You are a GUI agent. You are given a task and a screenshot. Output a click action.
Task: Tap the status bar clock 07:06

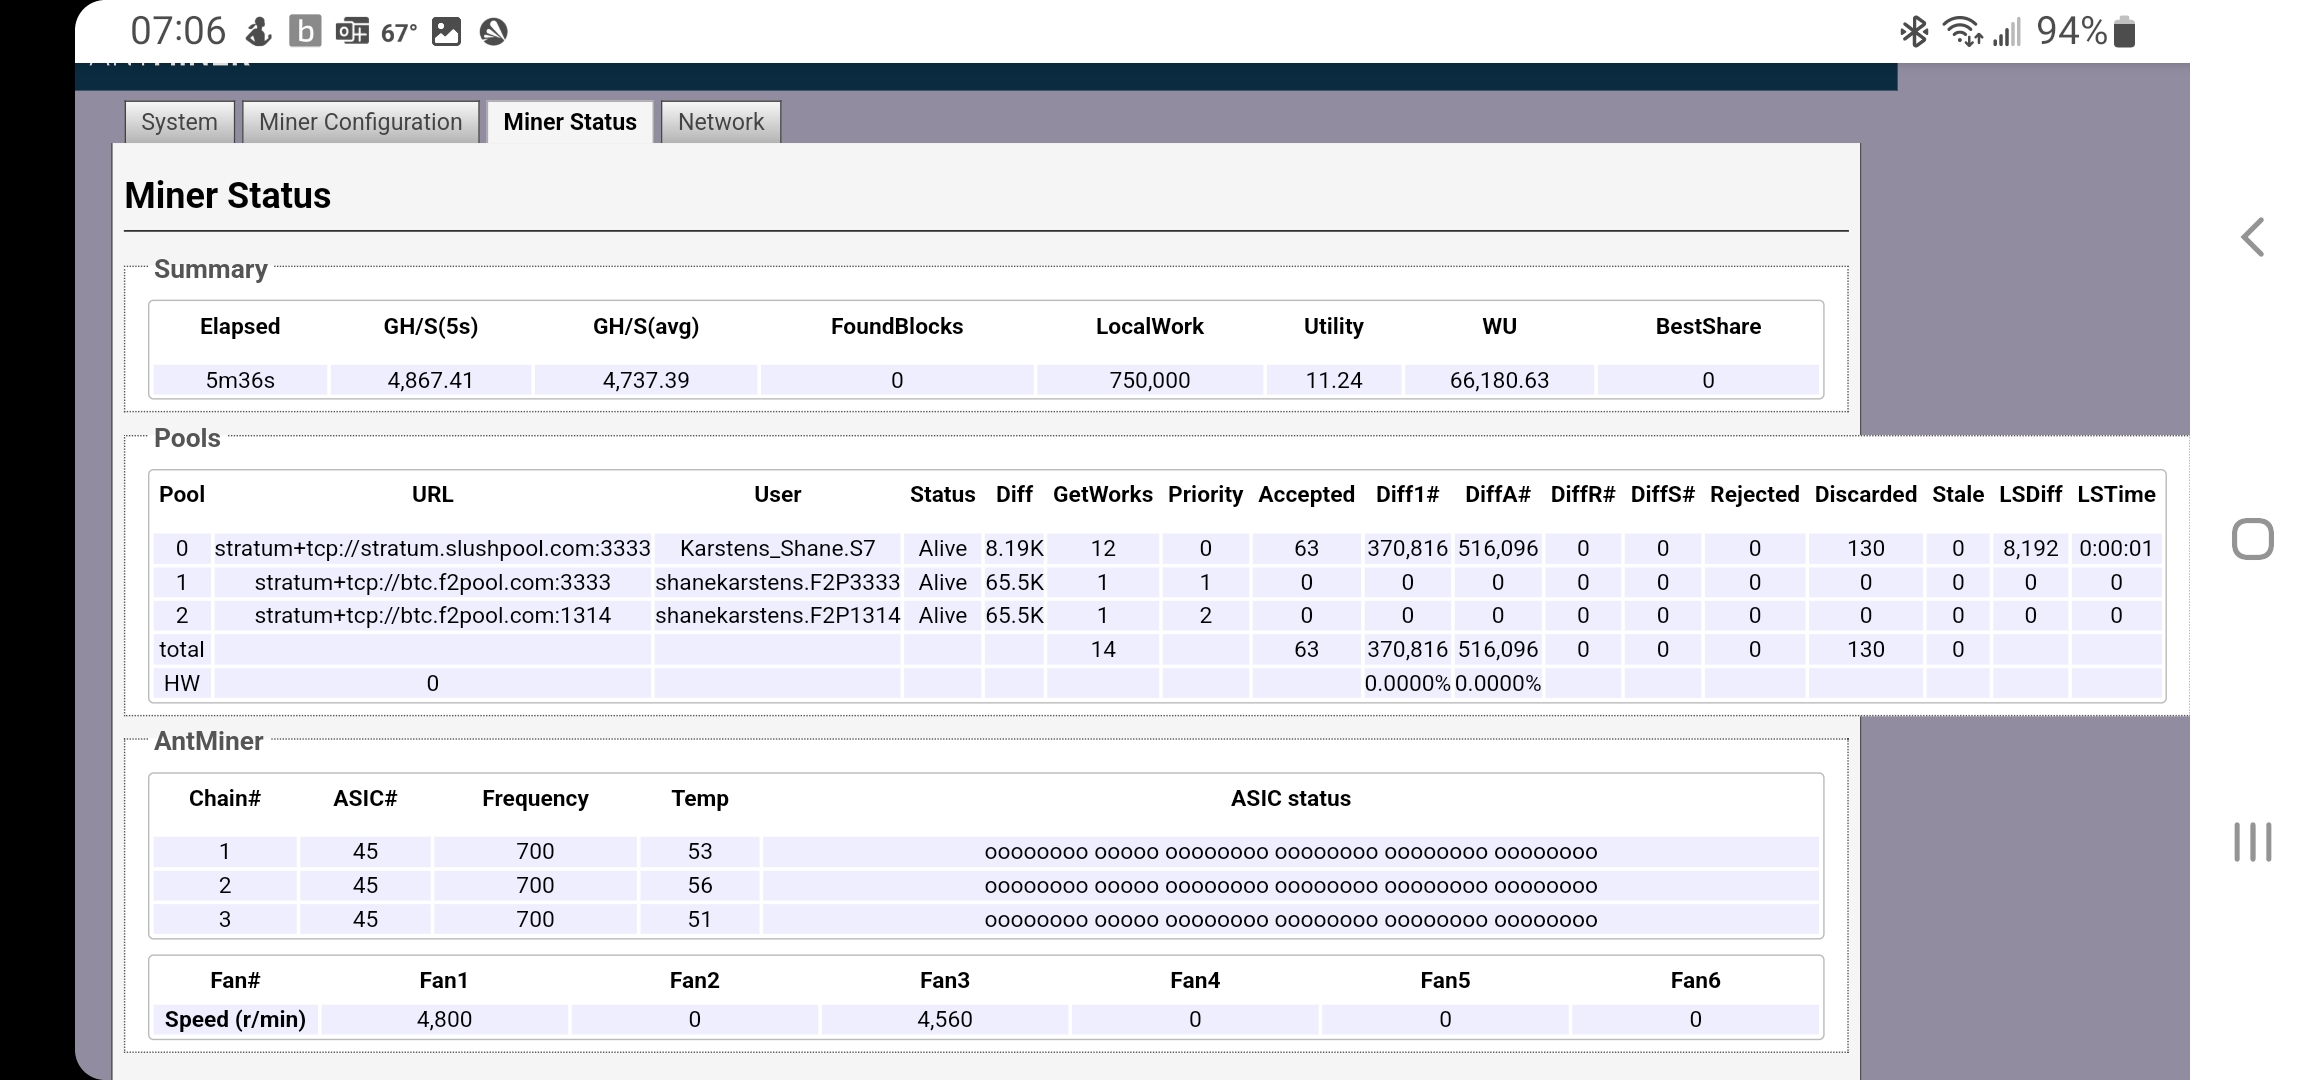point(178,32)
